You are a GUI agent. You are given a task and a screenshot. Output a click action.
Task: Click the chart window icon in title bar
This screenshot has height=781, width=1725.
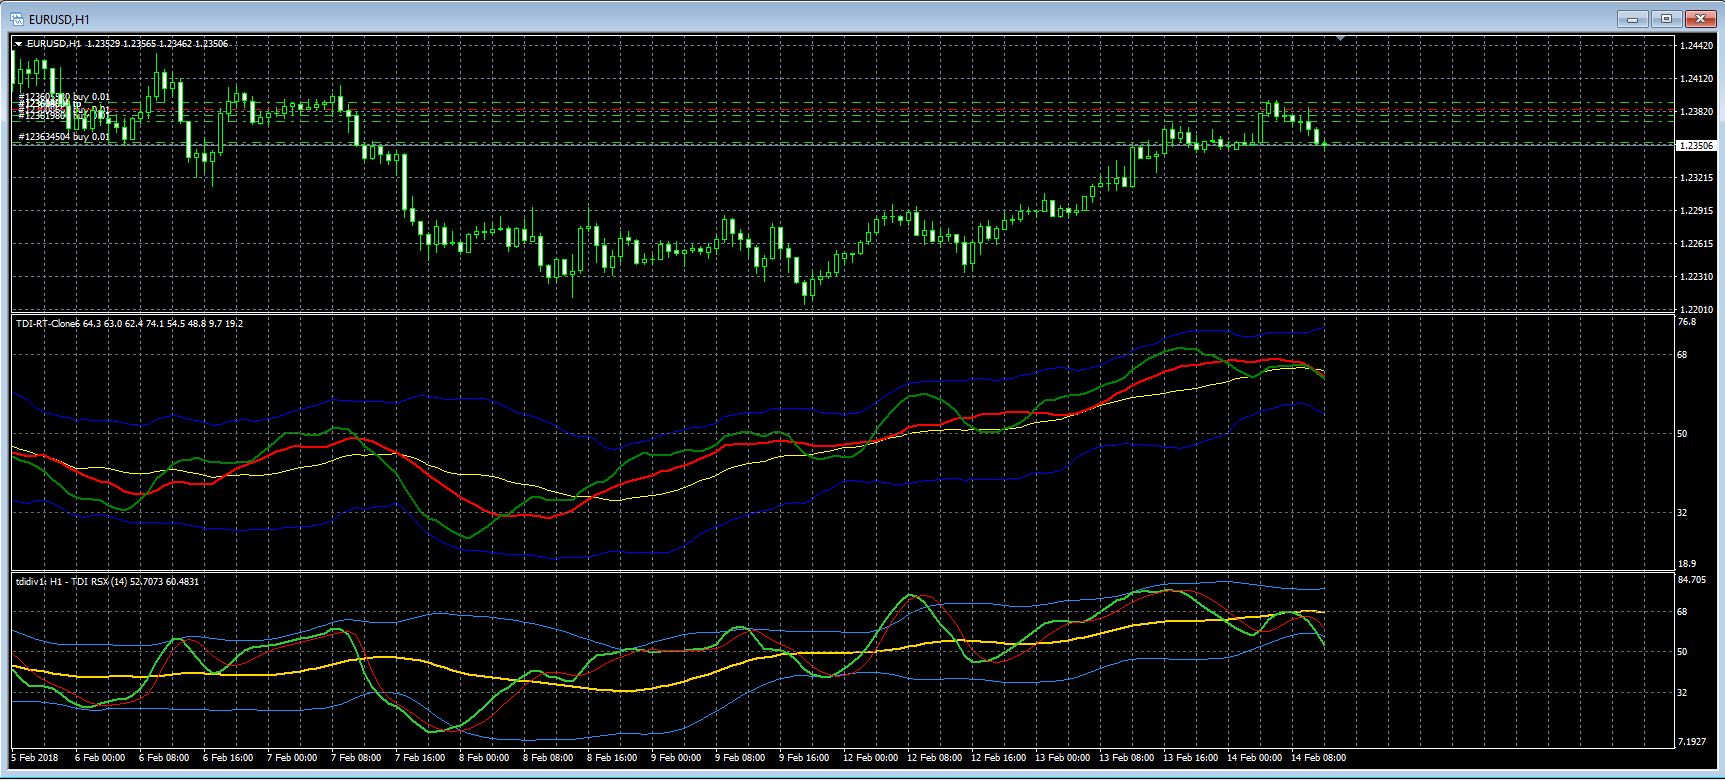(x=17, y=19)
